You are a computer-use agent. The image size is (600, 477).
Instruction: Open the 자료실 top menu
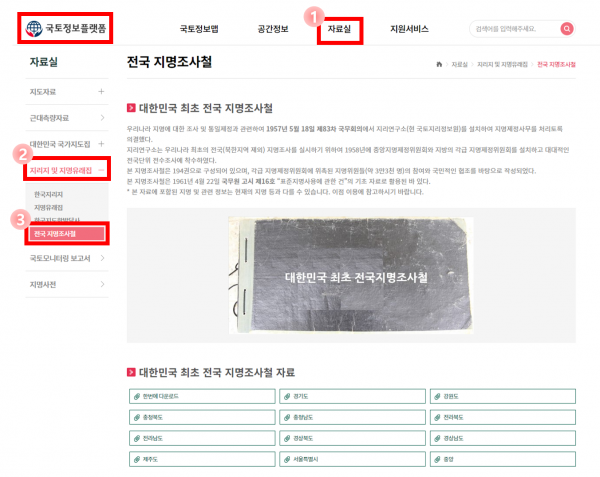point(339,29)
